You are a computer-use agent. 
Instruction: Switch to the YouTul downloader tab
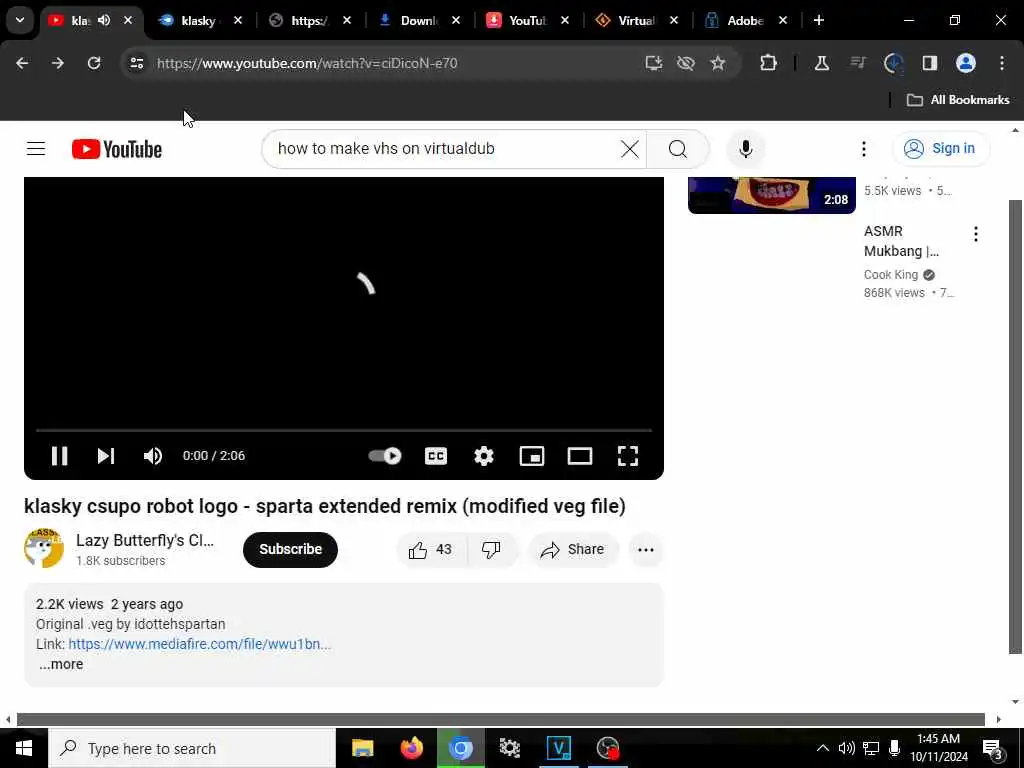pos(527,21)
